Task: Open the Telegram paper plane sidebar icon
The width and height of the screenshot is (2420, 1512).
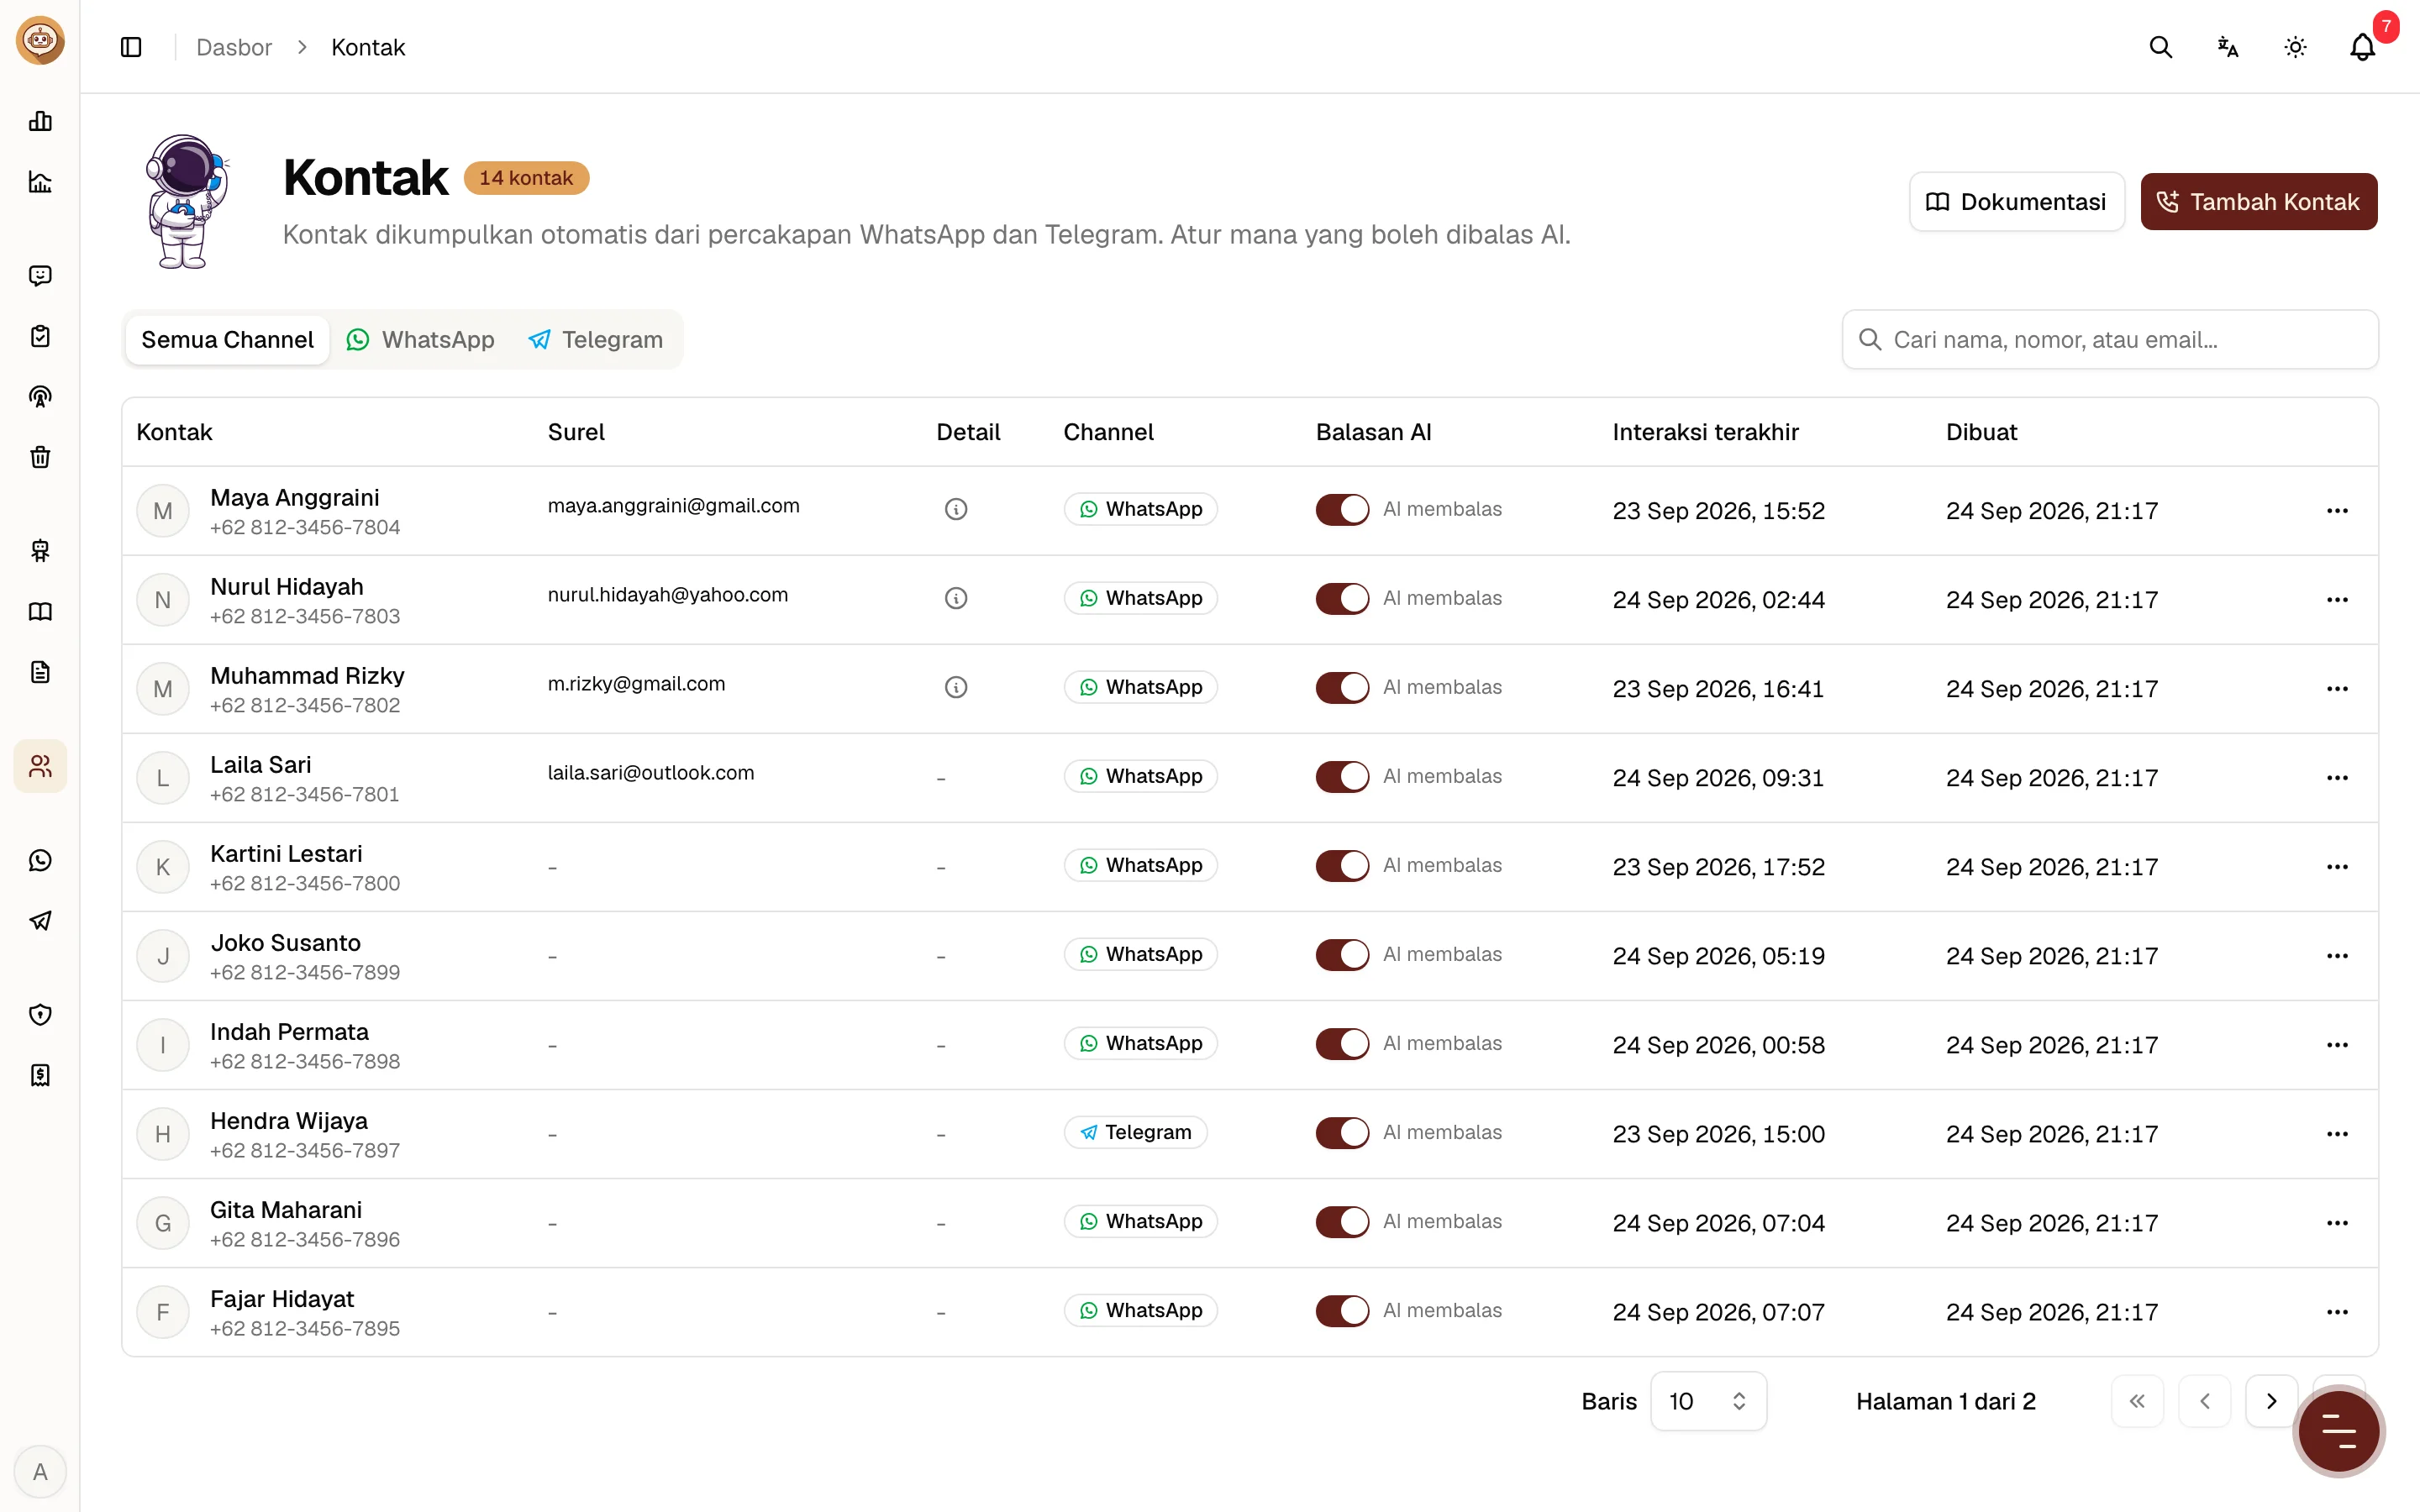Action: (40, 921)
